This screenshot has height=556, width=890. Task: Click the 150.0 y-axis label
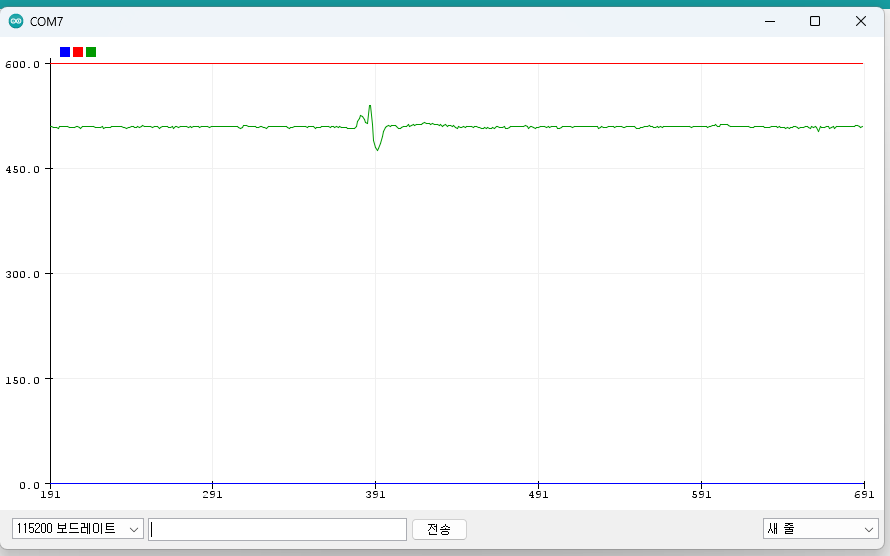tap(23, 380)
